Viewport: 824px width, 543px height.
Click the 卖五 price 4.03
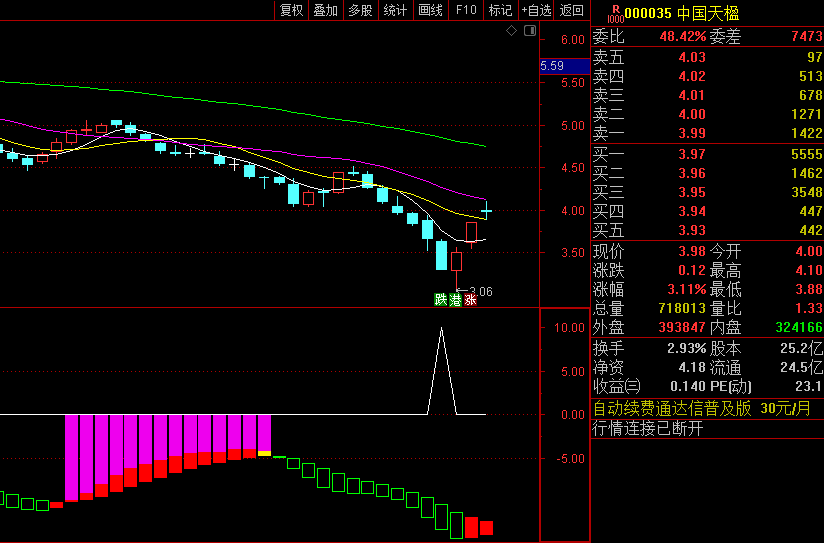pos(692,57)
